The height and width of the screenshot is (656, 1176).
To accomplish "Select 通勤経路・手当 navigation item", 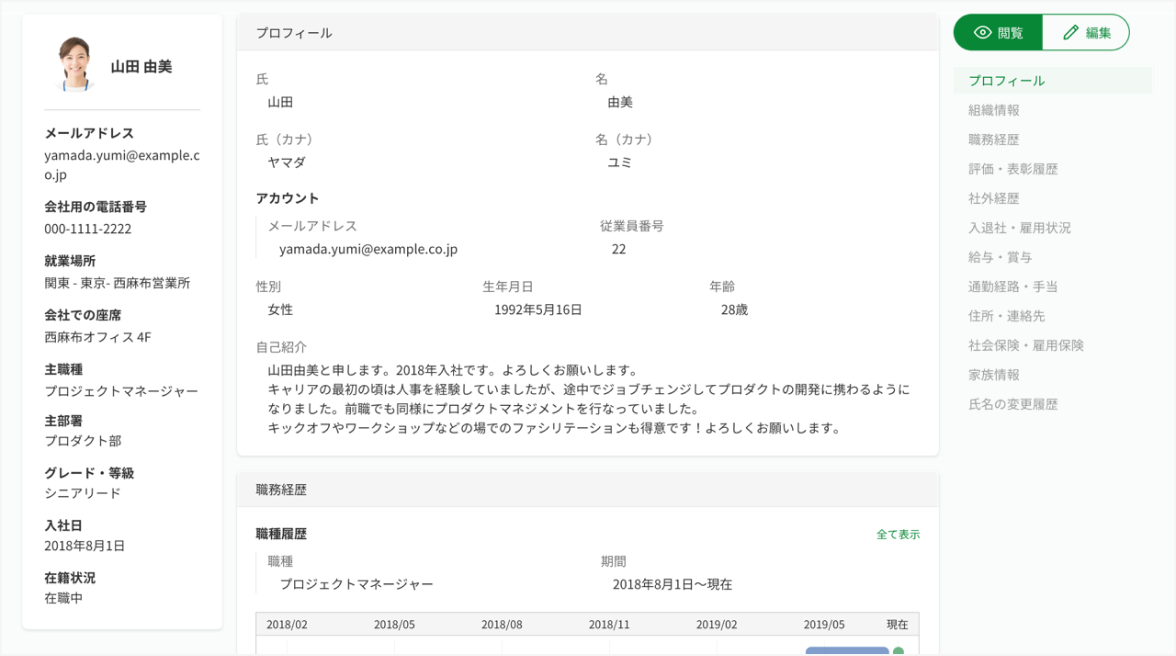I will (x=1012, y=286).
